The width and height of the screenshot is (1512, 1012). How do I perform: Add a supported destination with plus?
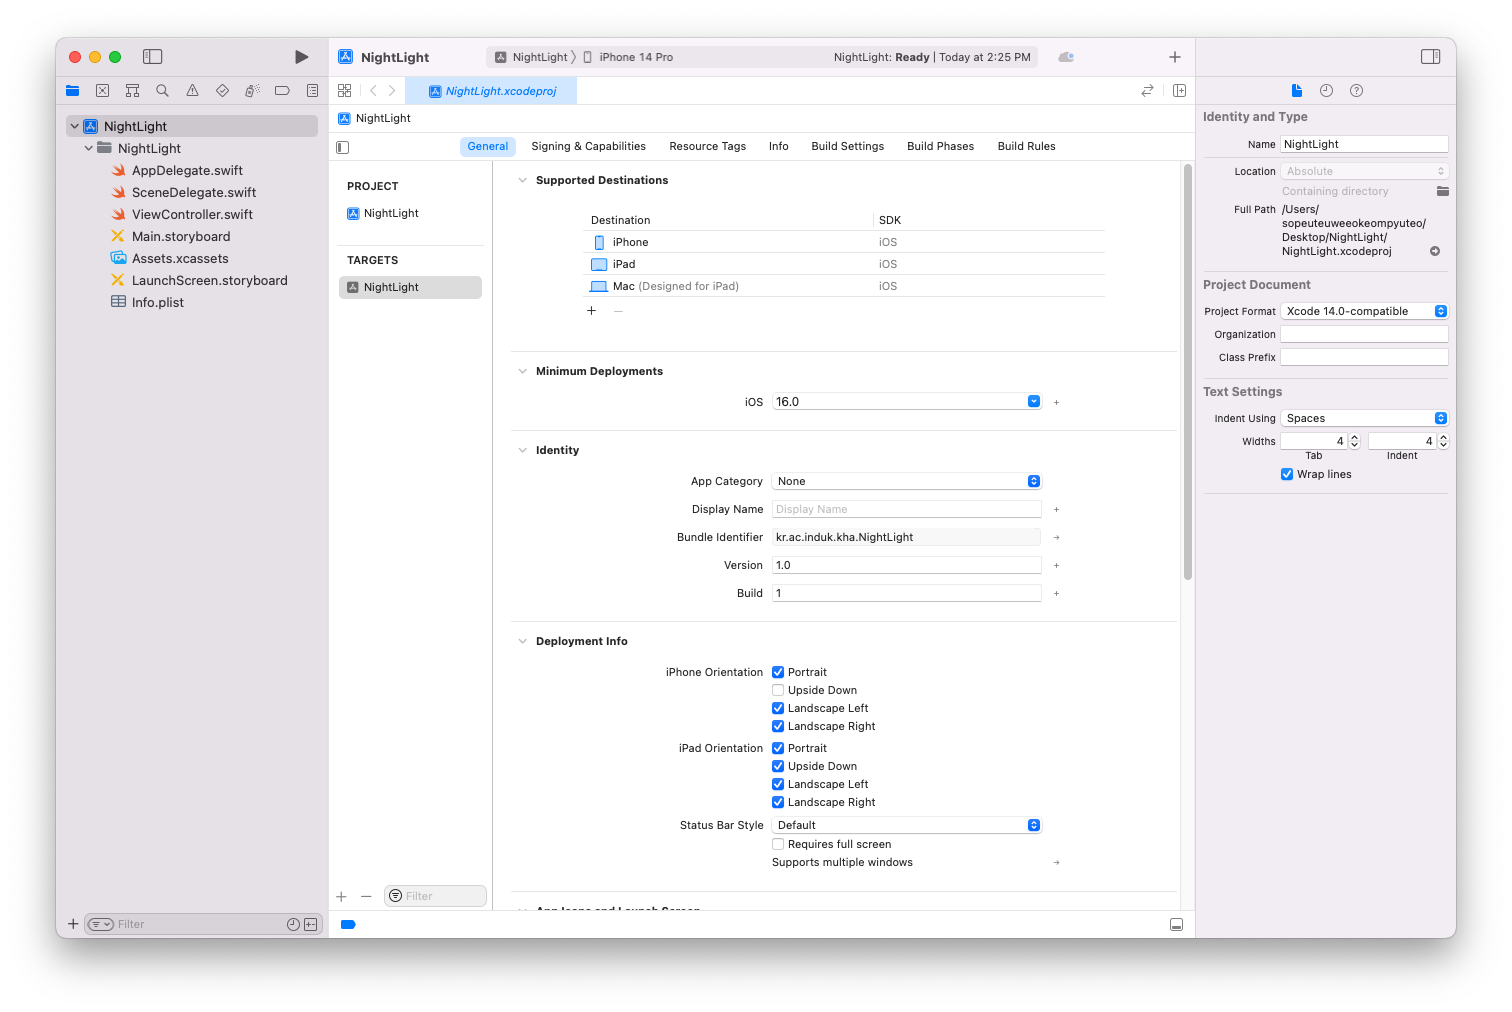(x=591, y=311)
